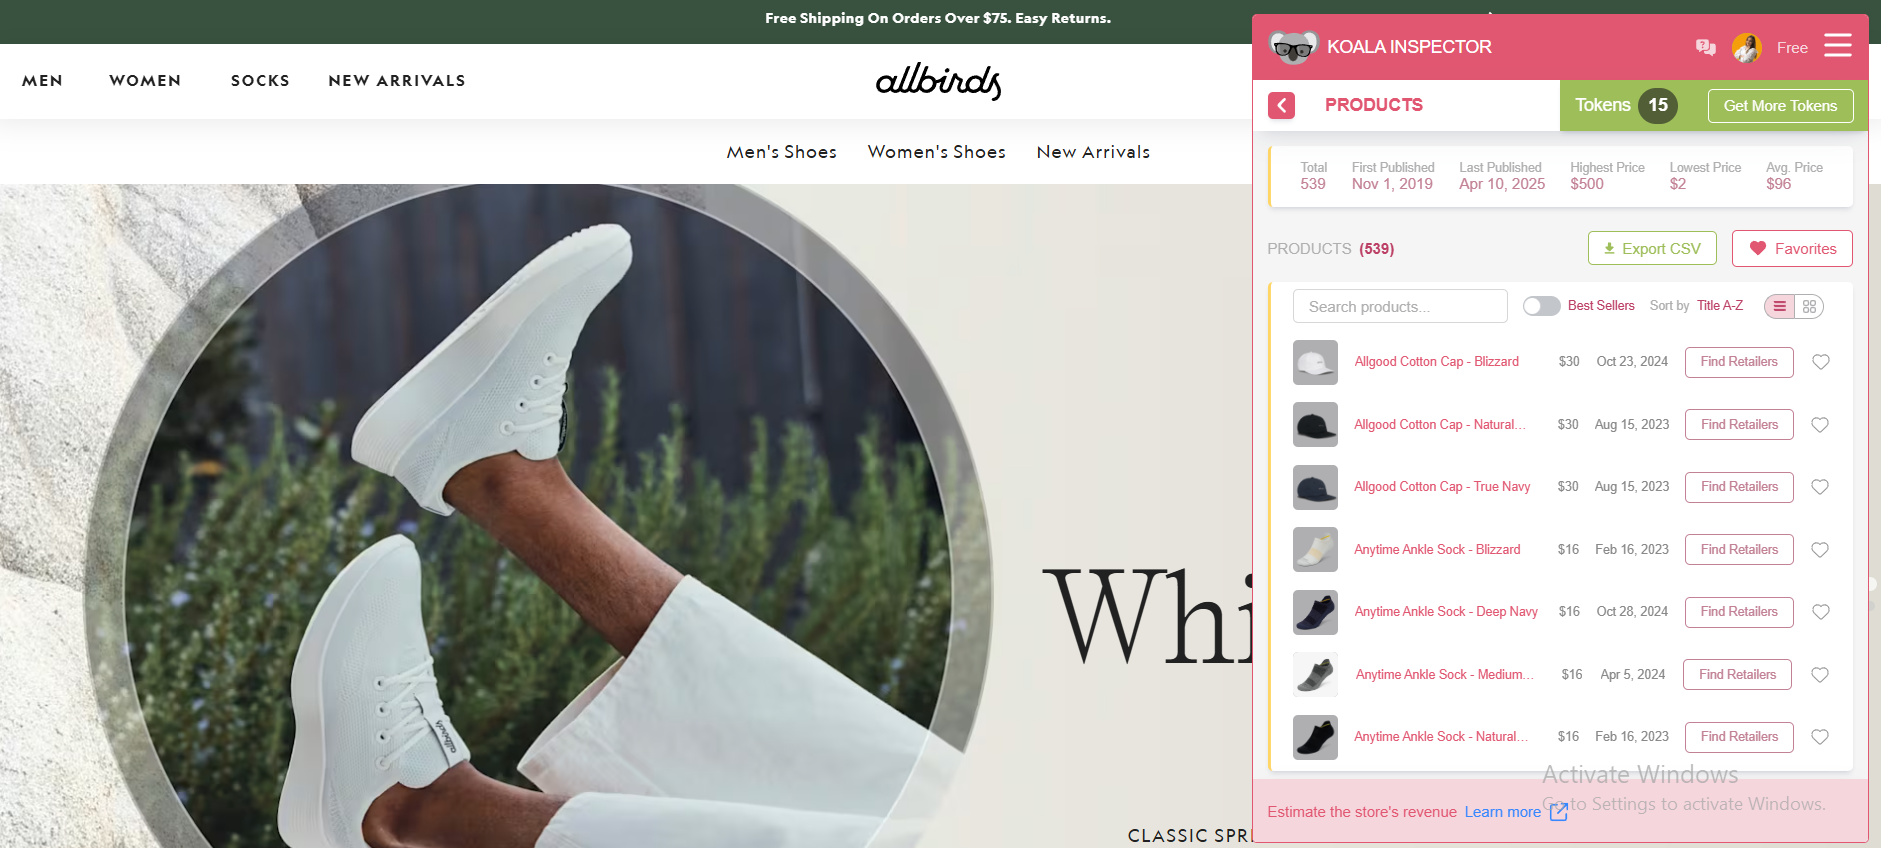Go back using the Products back arrow

(x=1282, y=105)
